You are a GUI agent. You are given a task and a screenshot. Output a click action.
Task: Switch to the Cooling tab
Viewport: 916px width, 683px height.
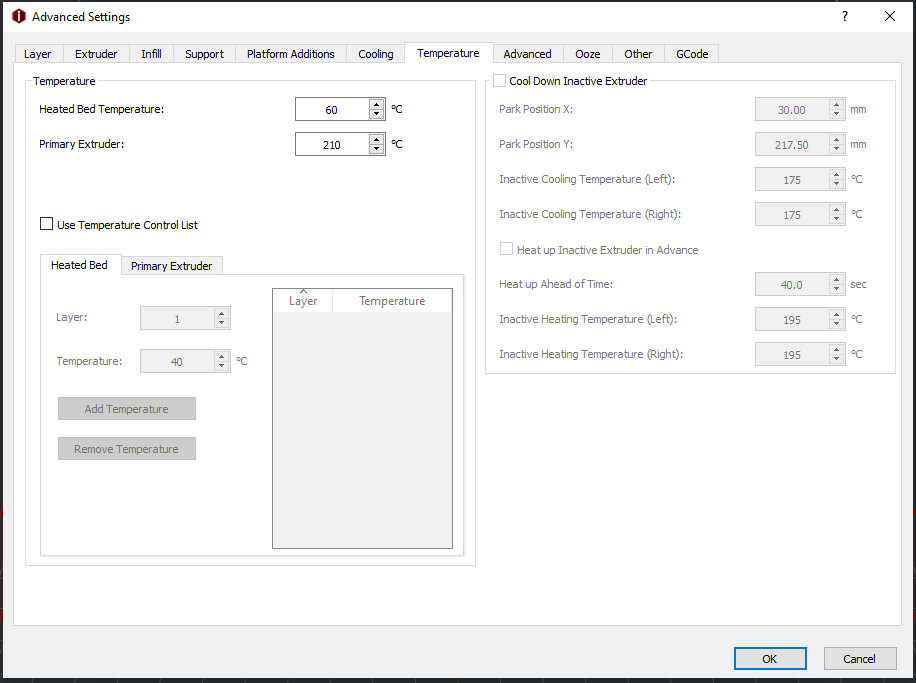pos(376,54)
